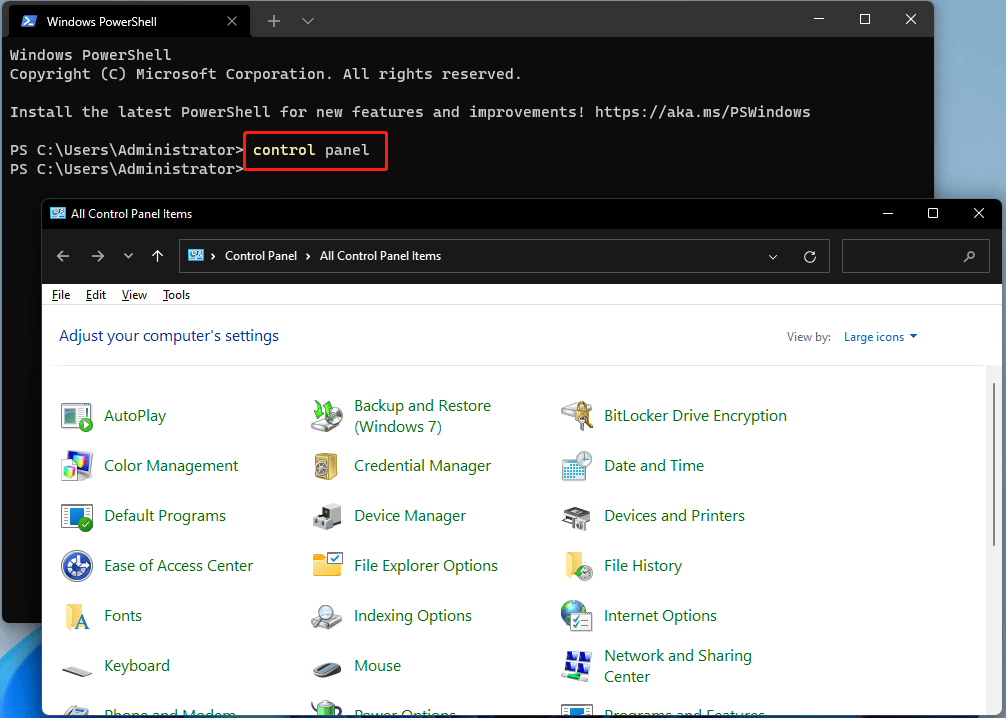
Task: Open the Date and Time link text
Action: pos(654,466)
